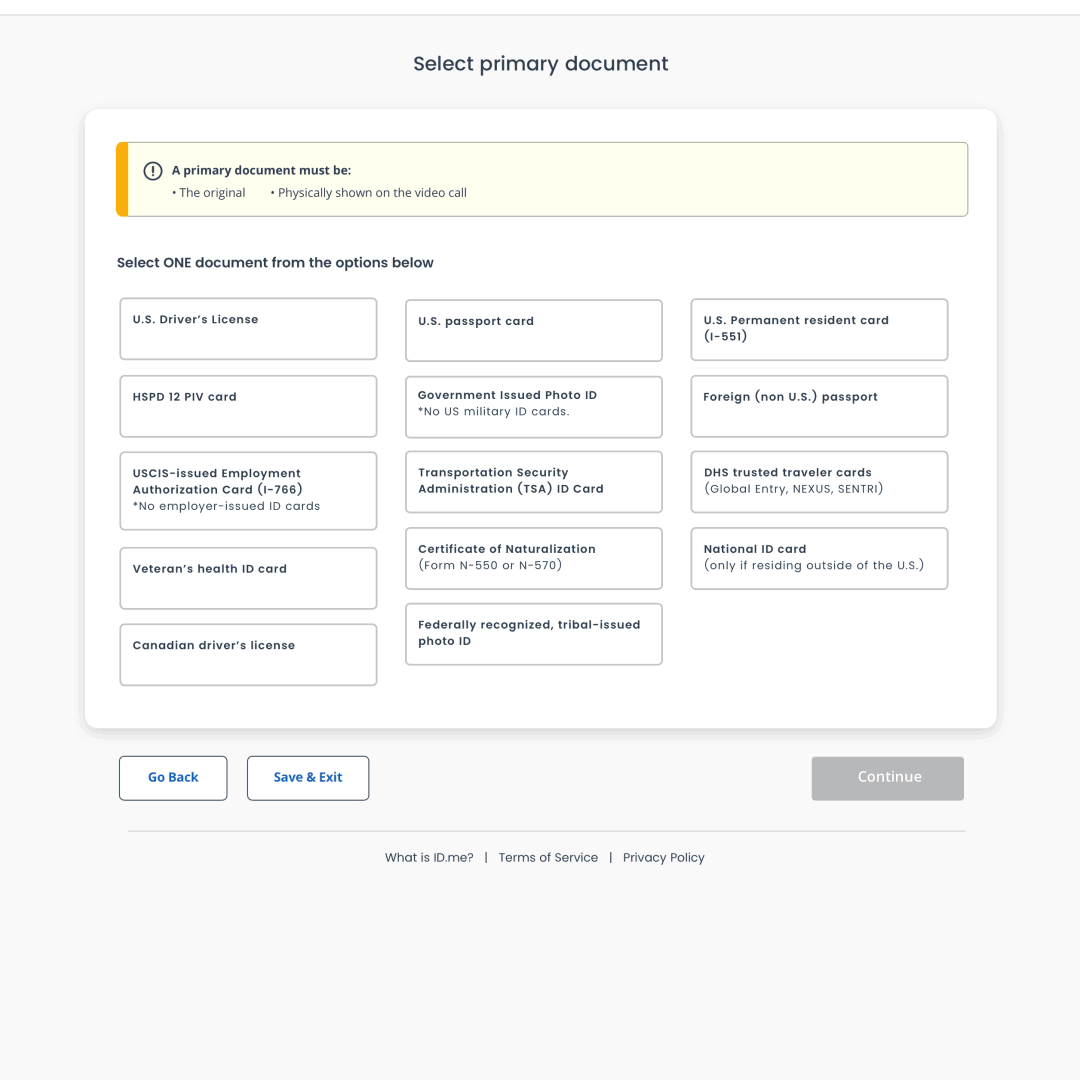1080x1080 pixels.
Task: Open the Privacy Policy page
Action: (664, 857)
